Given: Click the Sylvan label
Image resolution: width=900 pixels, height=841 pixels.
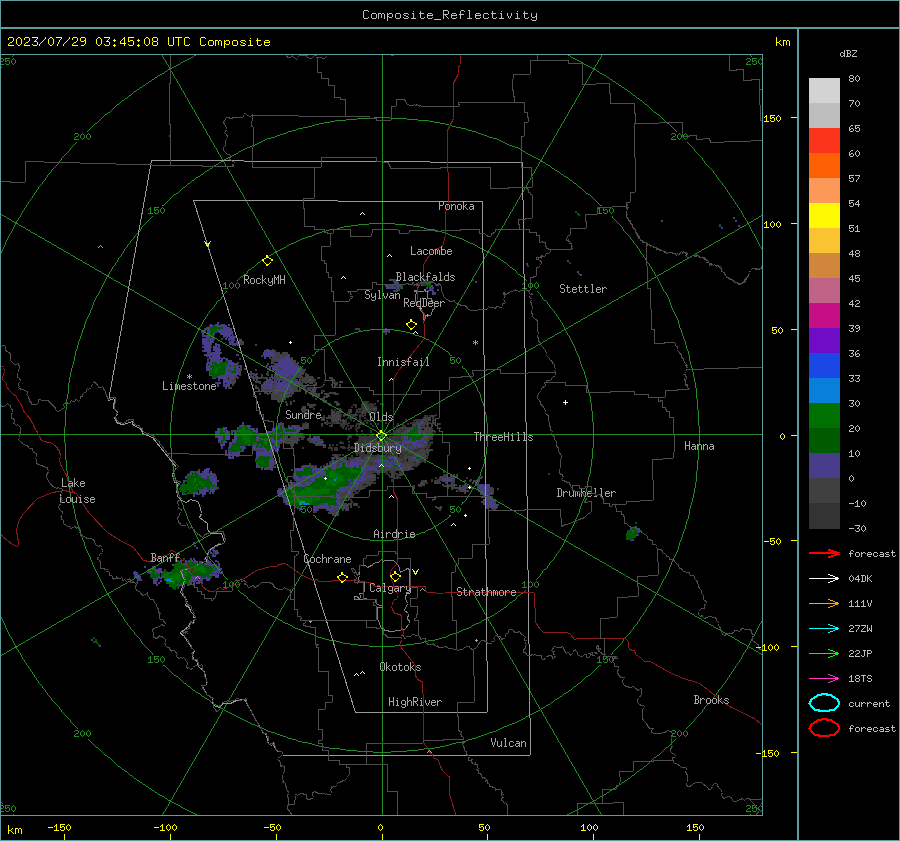Looking at the screenshot, I should pyautogui.click(x=382, y=296).
